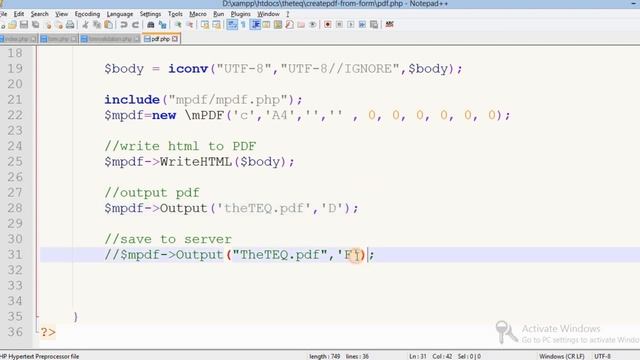This screenshot has width=640, height=360.
Task: Click the Save All toolbar icon
Action: 36,25
